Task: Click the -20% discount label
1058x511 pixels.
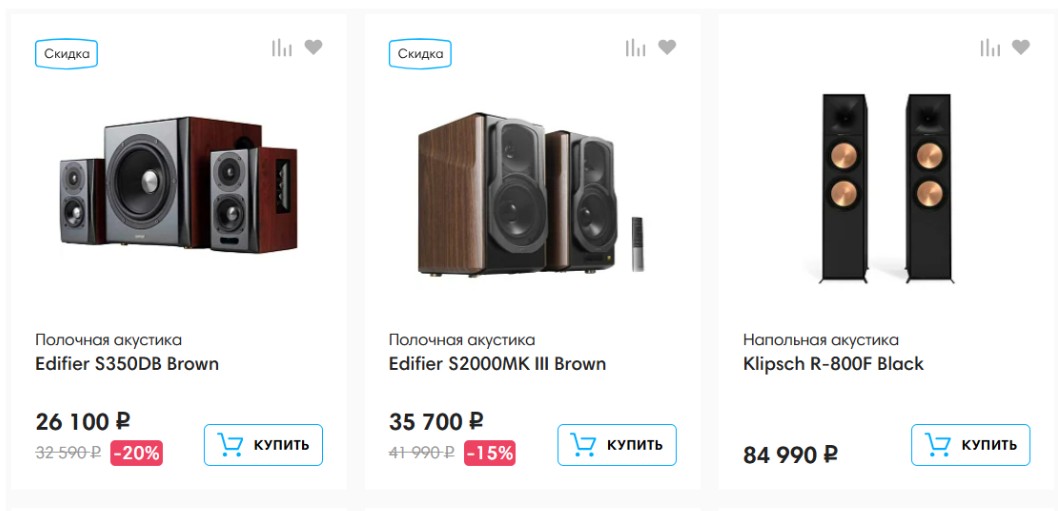Action: [x=137, y=453]
